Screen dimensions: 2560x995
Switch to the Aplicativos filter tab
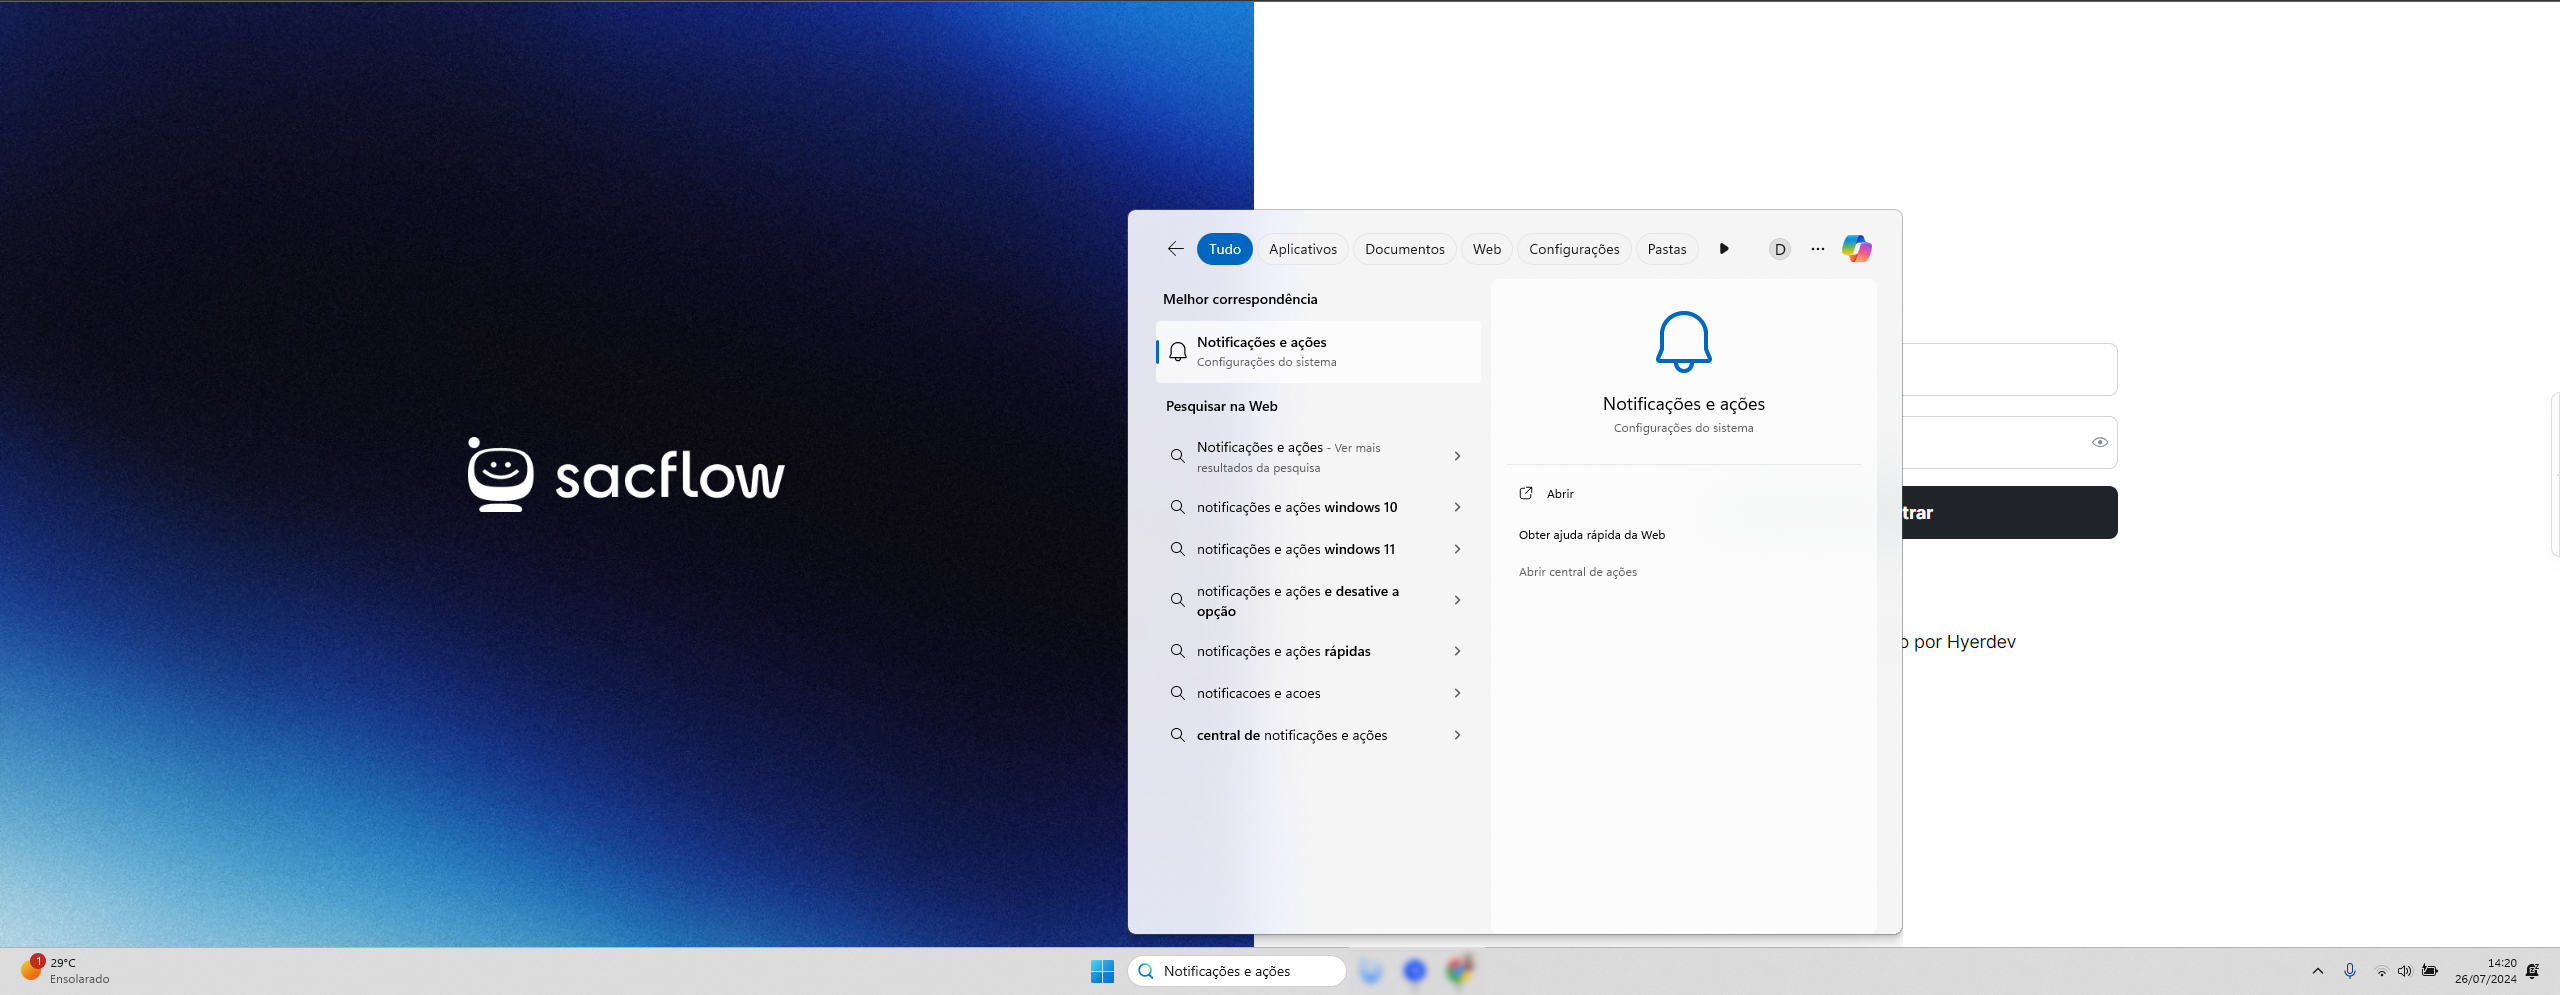[1302, 249]
